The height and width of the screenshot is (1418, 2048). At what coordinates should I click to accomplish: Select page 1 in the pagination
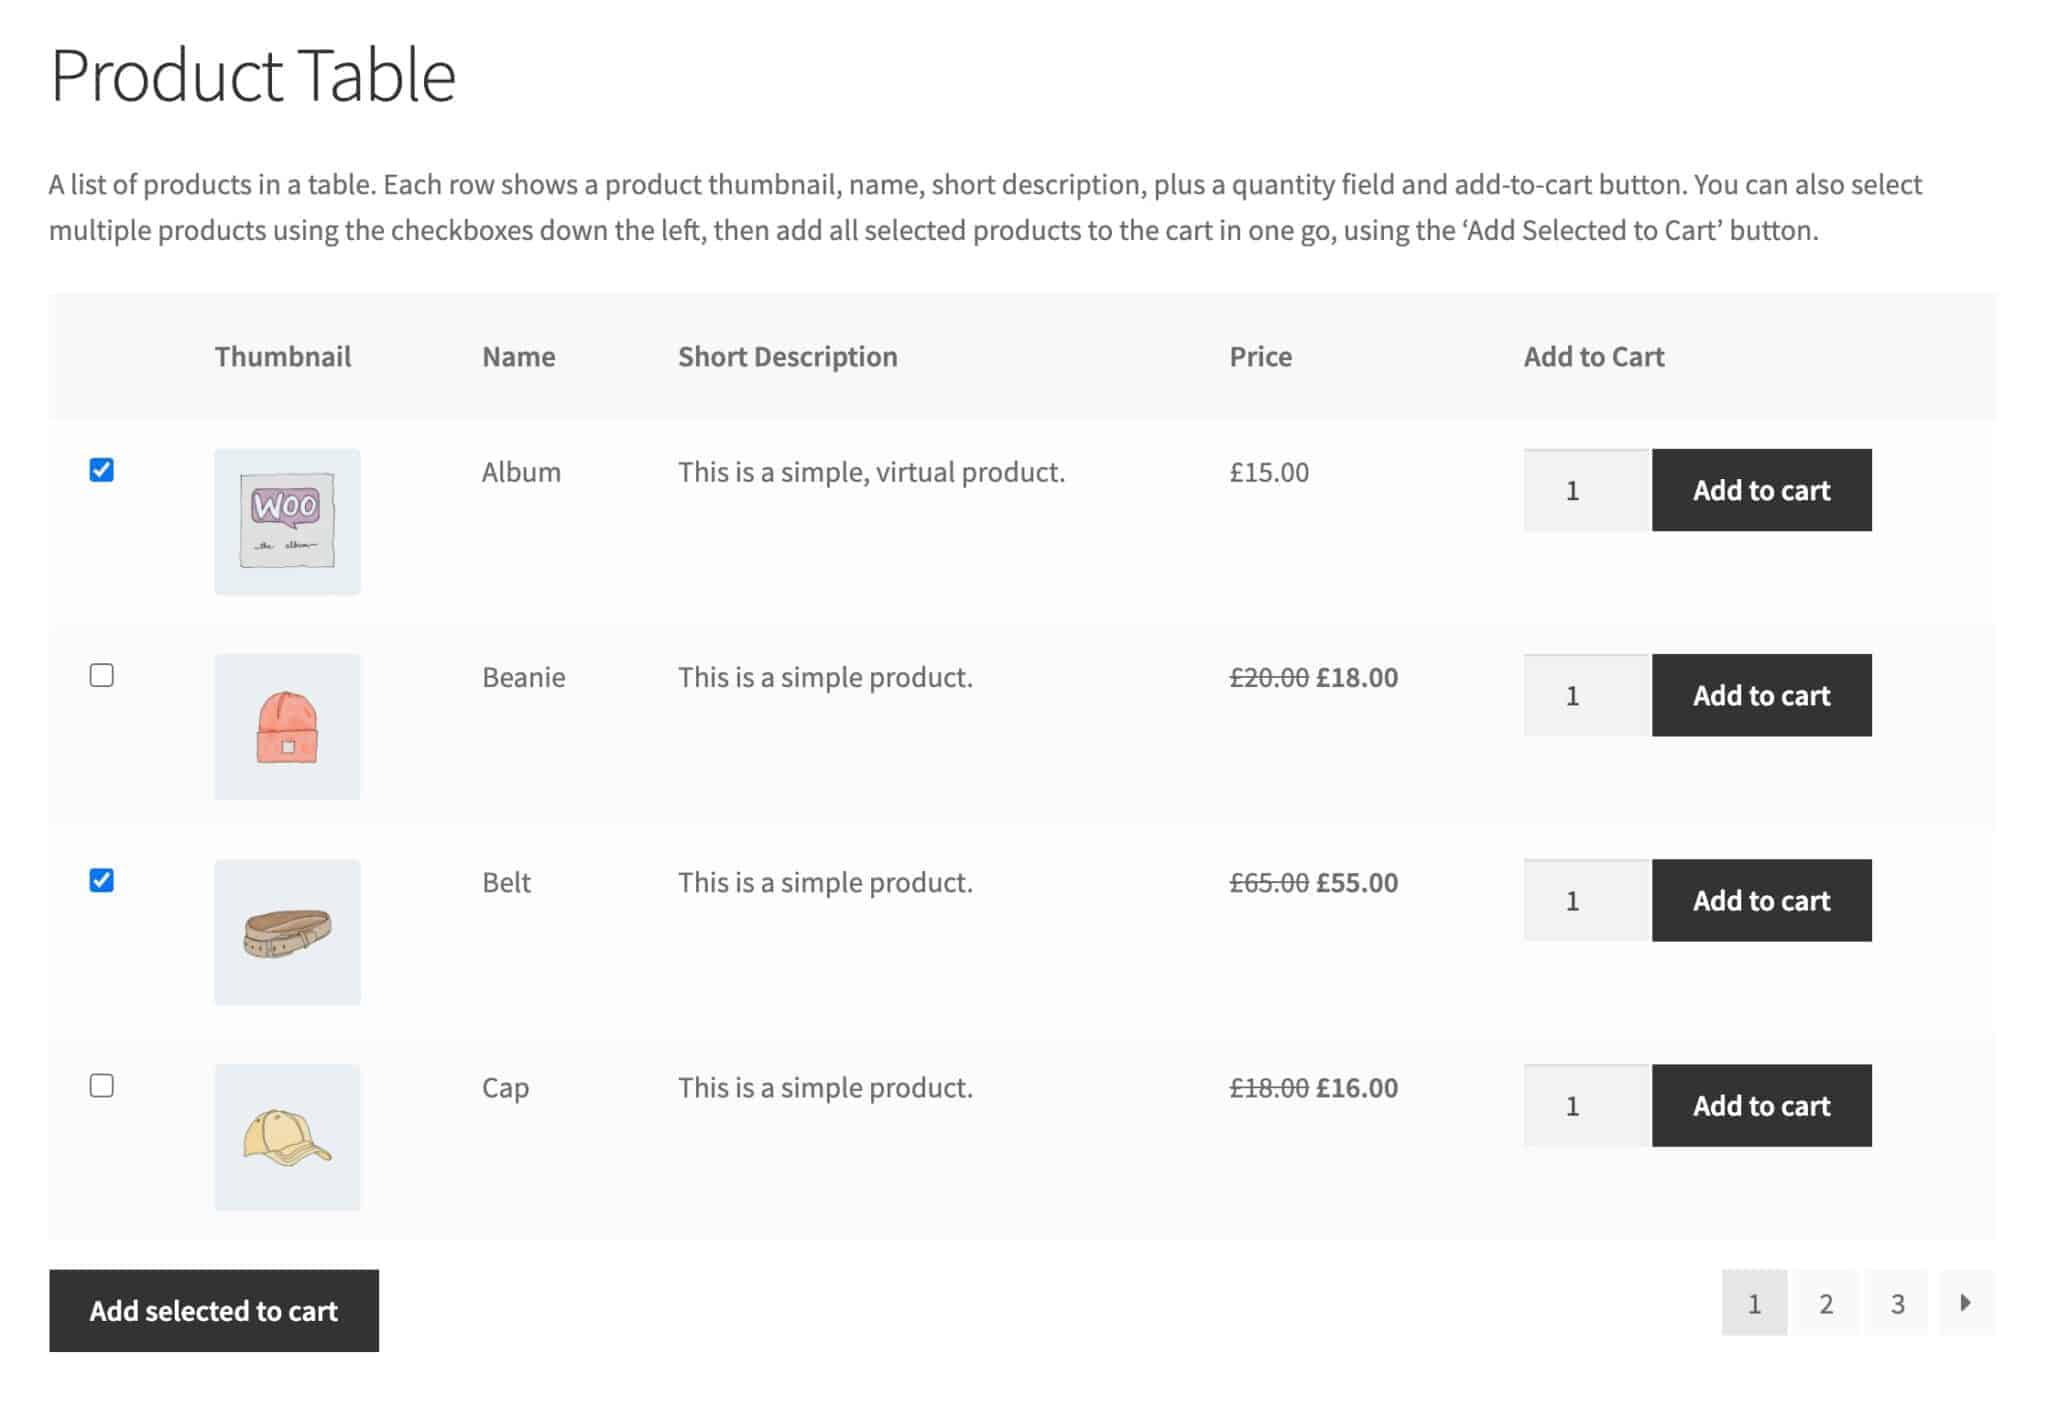click(x=1755, y=1302)
